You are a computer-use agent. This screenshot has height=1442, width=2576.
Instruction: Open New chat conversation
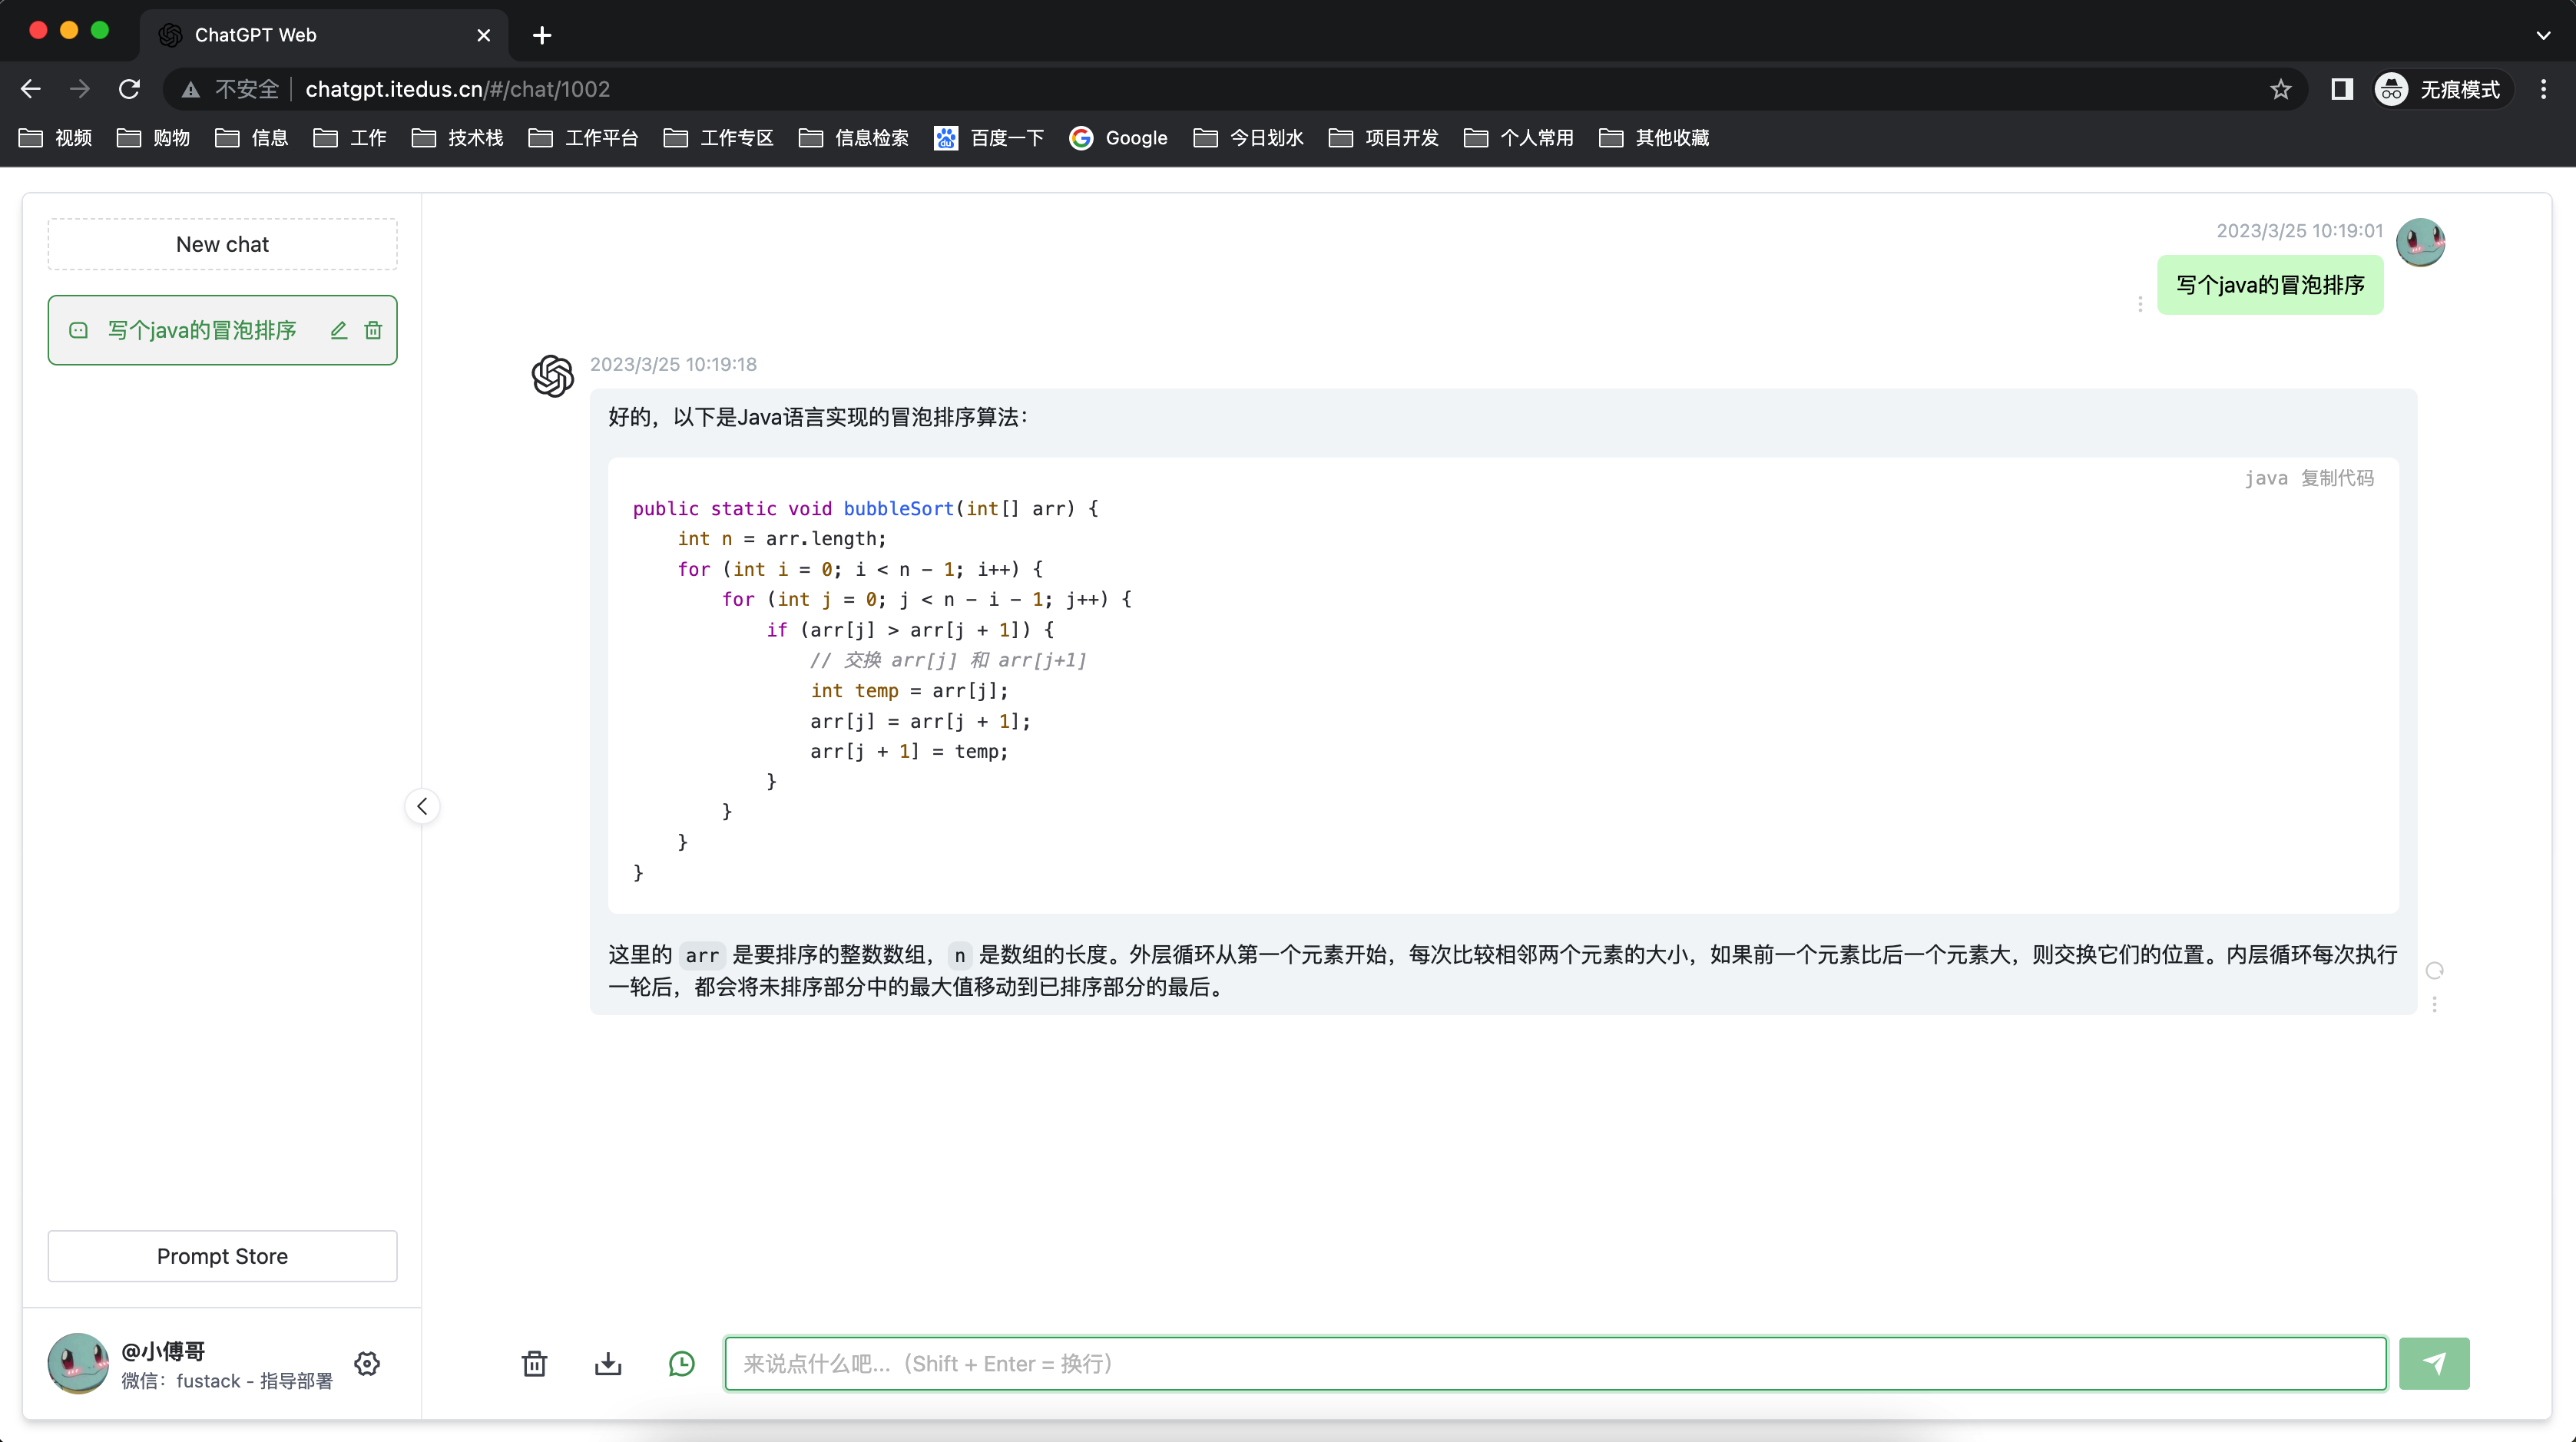223,244
